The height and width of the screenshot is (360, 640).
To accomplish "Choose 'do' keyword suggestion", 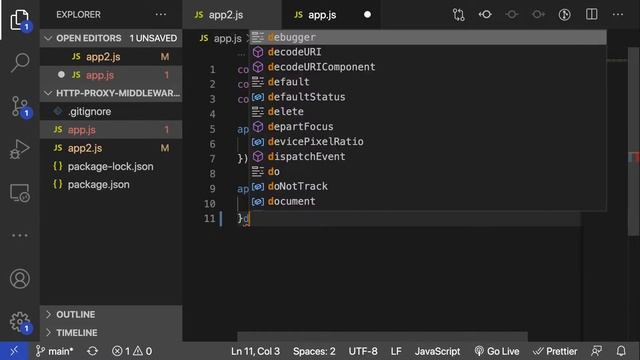I will 428,171.
